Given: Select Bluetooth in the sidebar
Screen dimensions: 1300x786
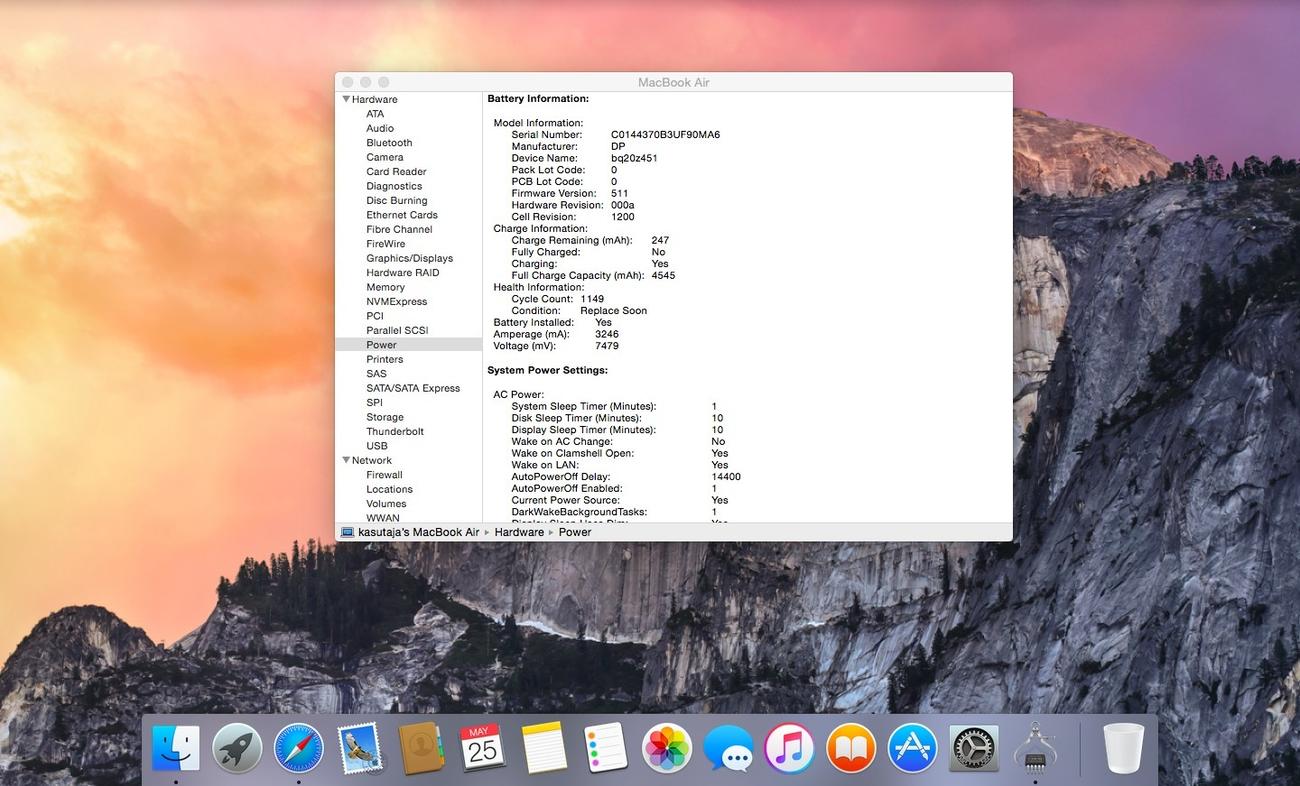Looking at the screenshot, I should (x=389, y=143).
